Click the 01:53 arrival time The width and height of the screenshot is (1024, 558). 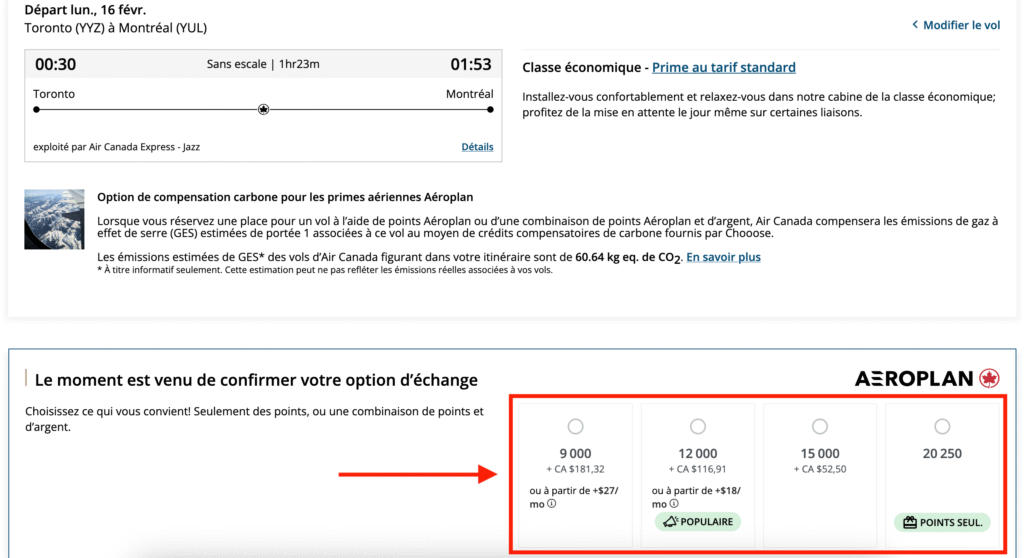click(x=470, y=64)
